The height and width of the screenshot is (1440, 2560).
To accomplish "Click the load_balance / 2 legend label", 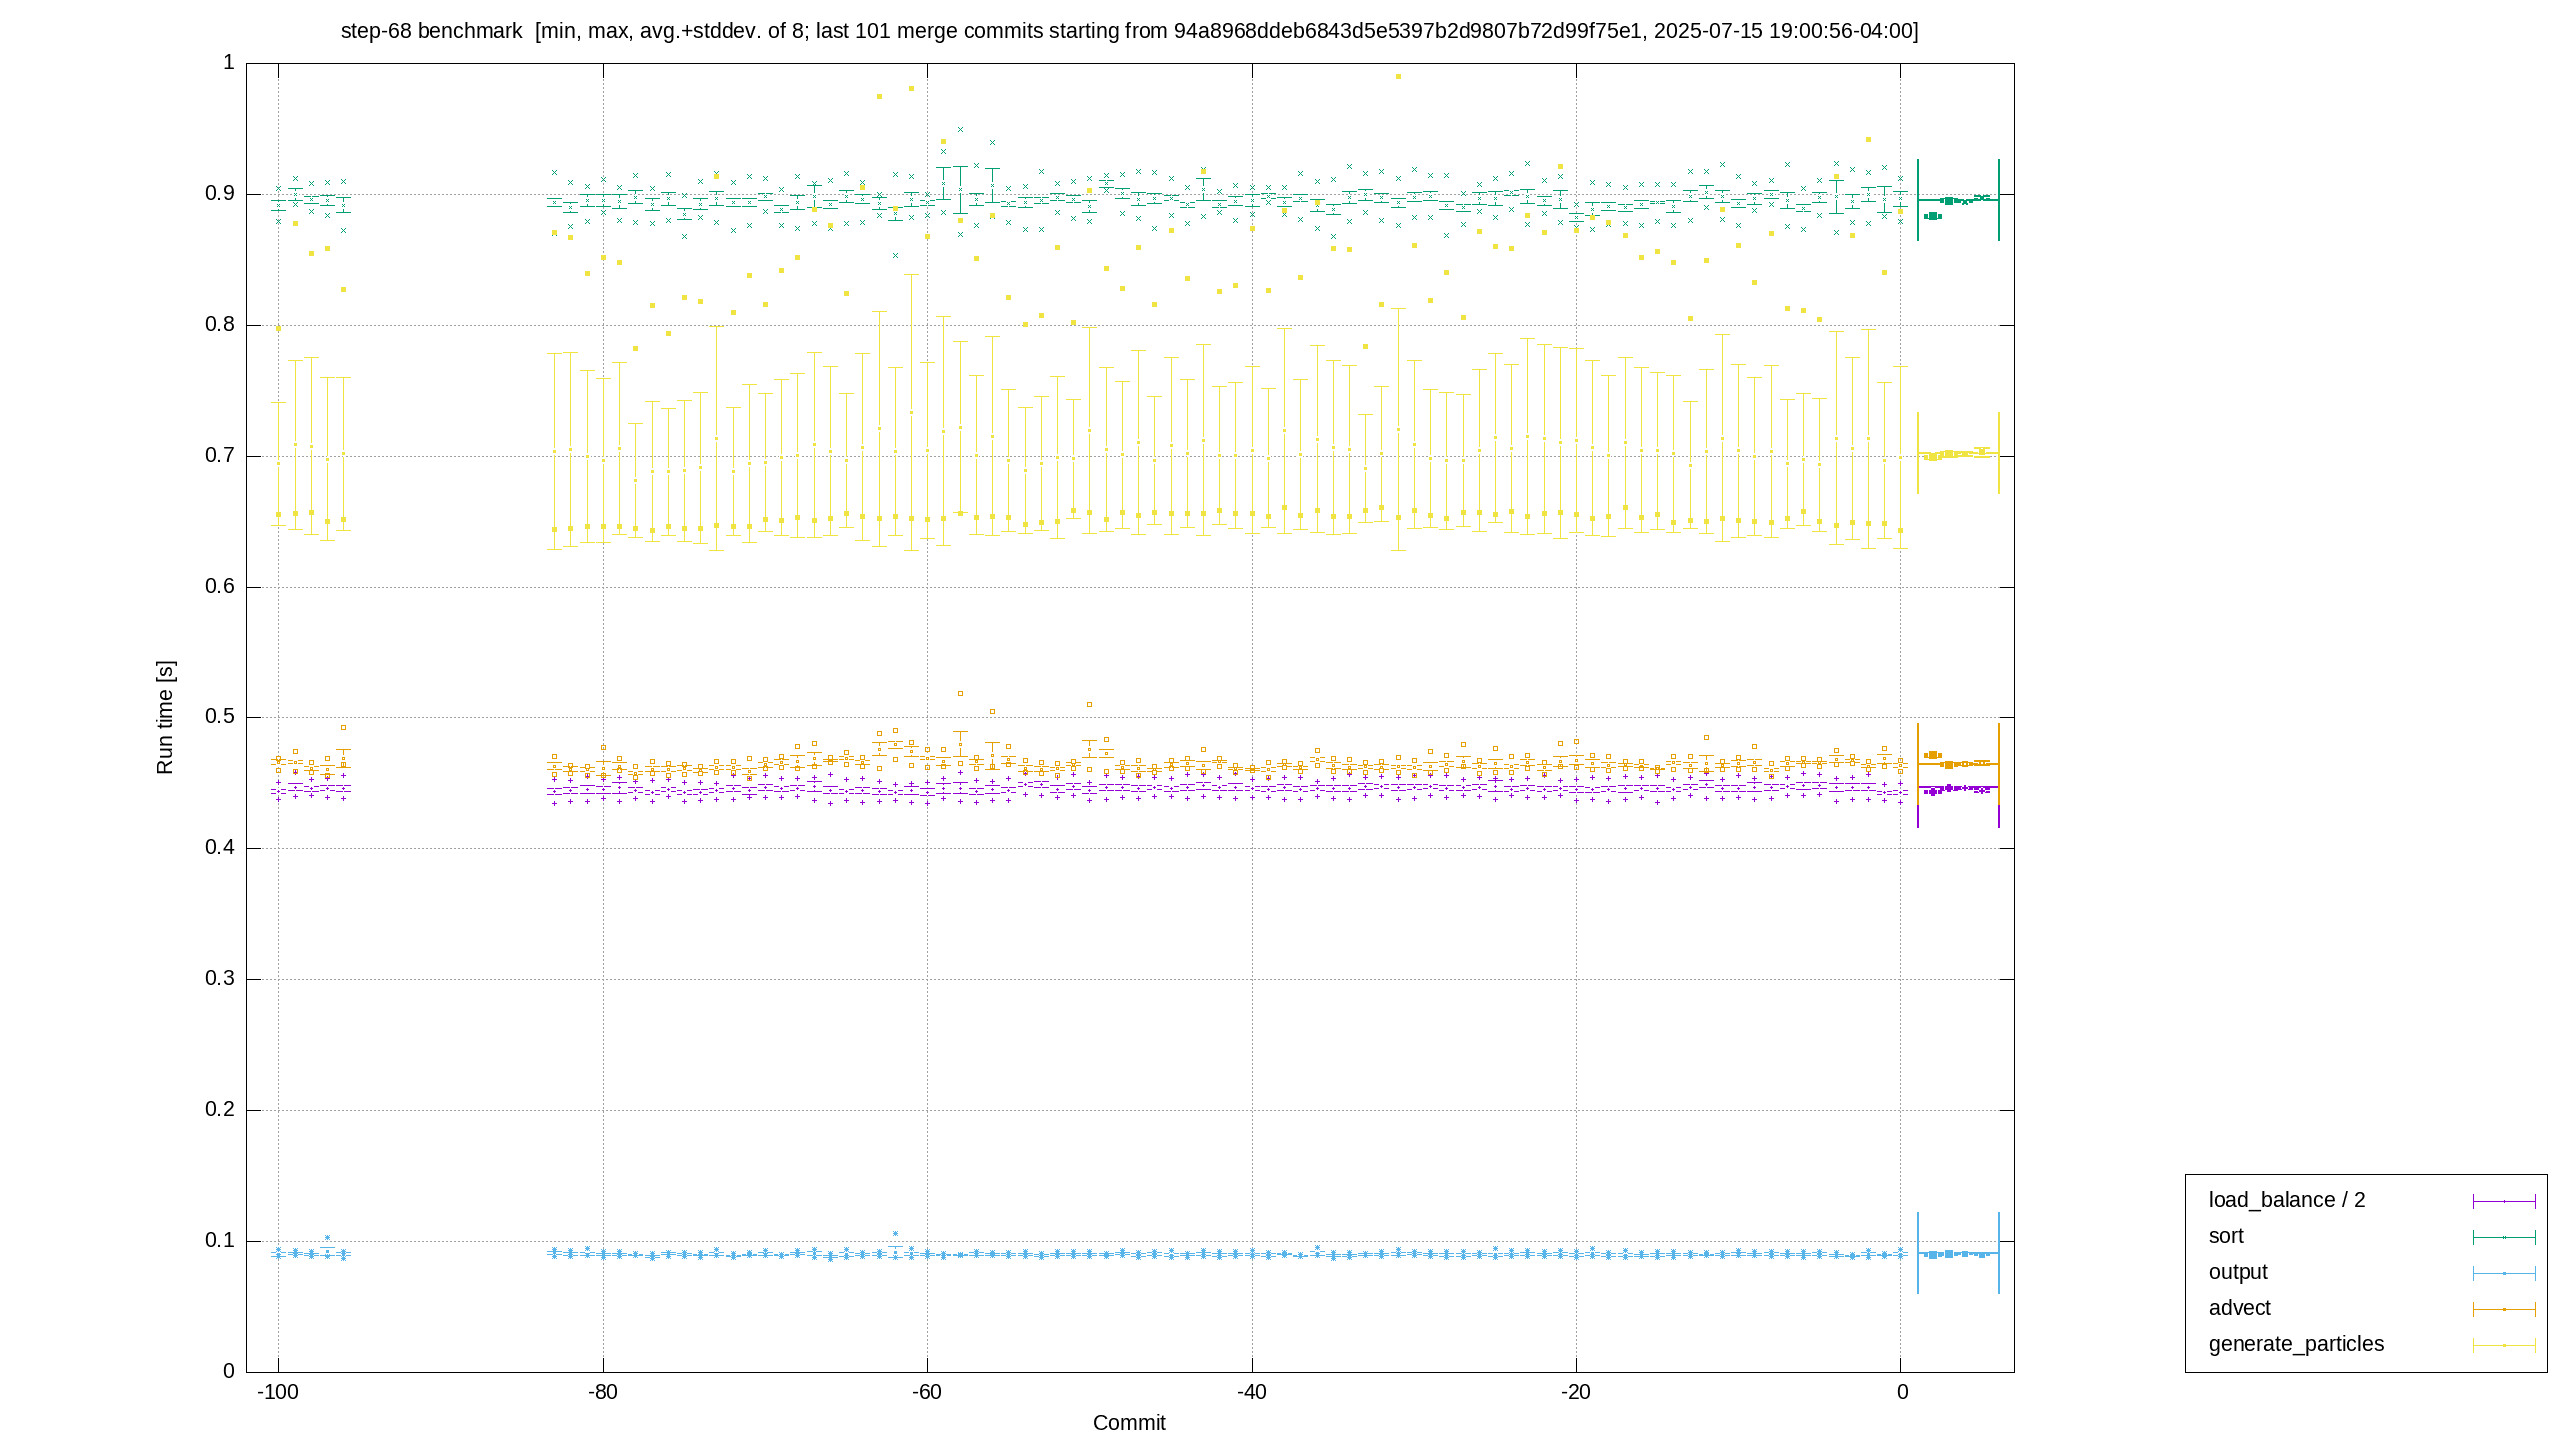I will tap(2287, 1200).
